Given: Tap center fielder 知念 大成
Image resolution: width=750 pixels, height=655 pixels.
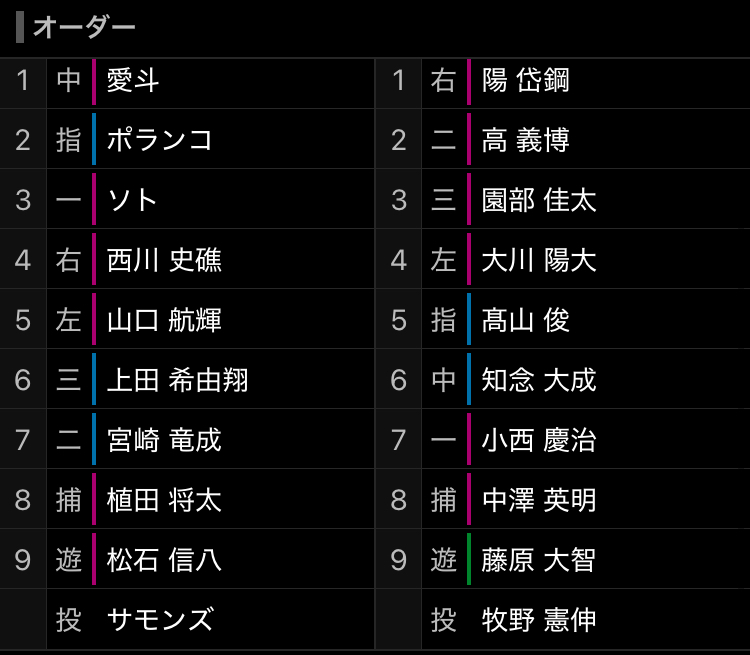Looking at the screenshot, I should (x=539, y=380).
